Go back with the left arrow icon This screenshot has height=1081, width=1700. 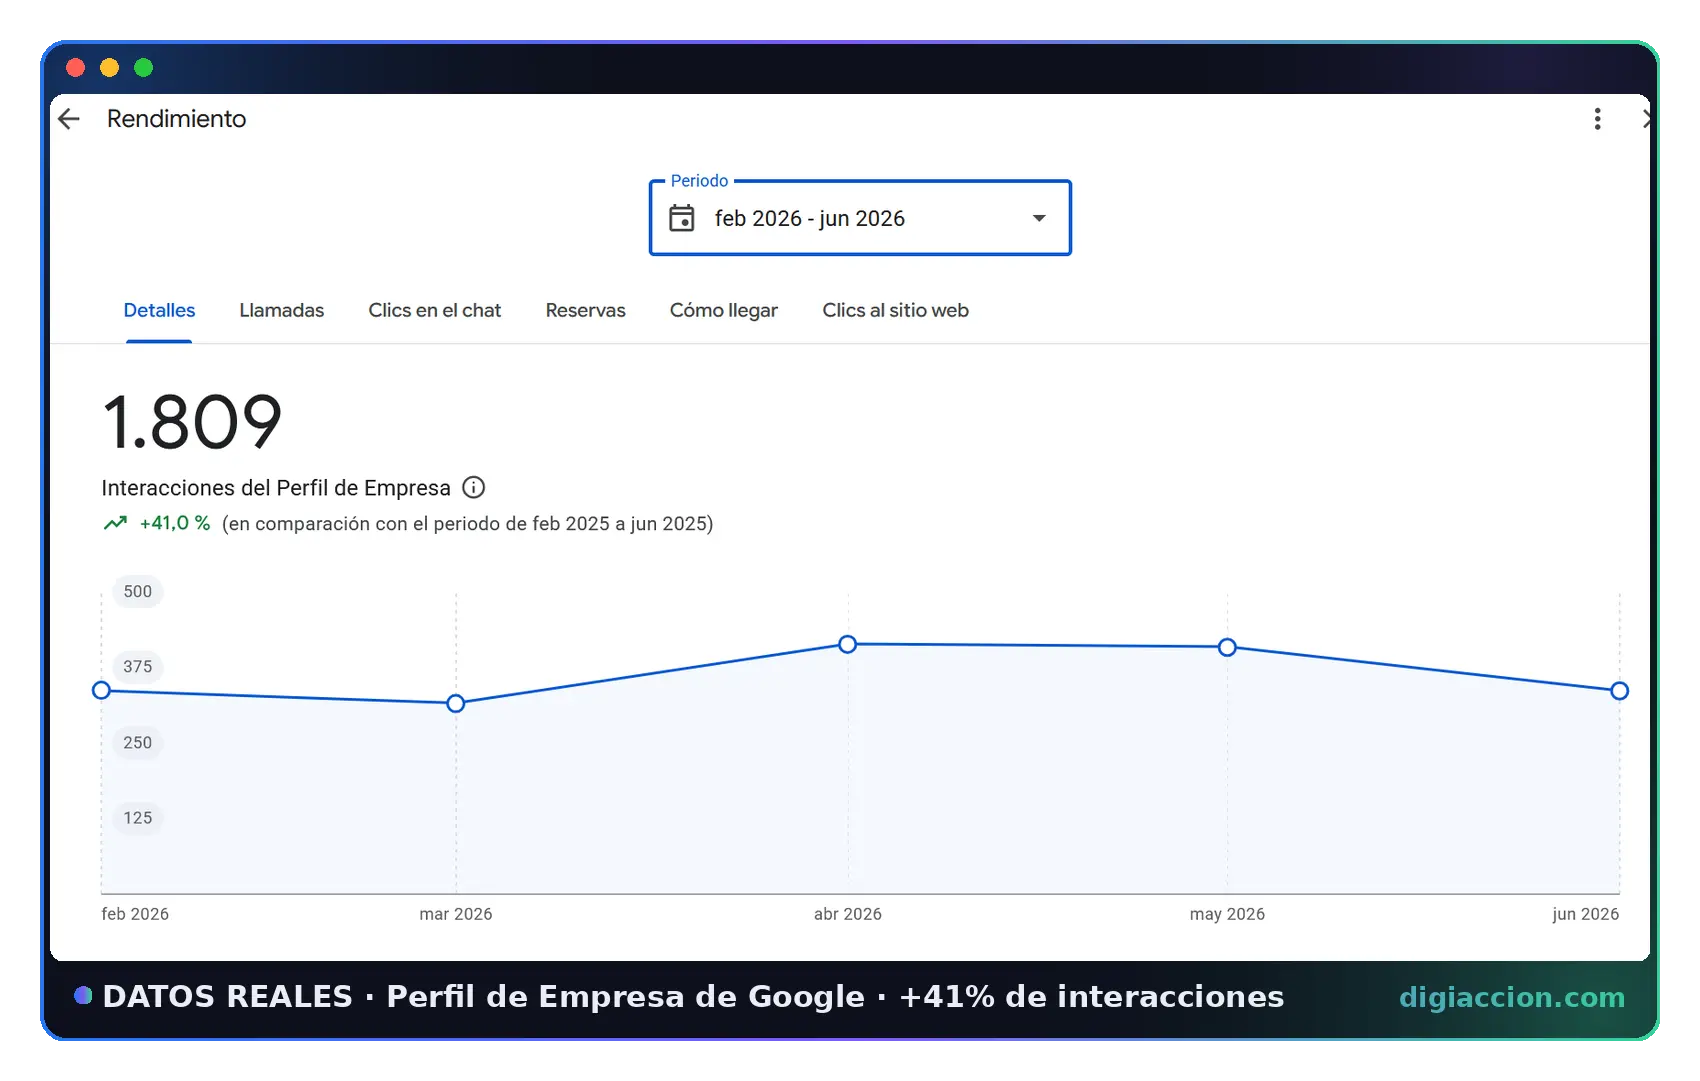69,119
